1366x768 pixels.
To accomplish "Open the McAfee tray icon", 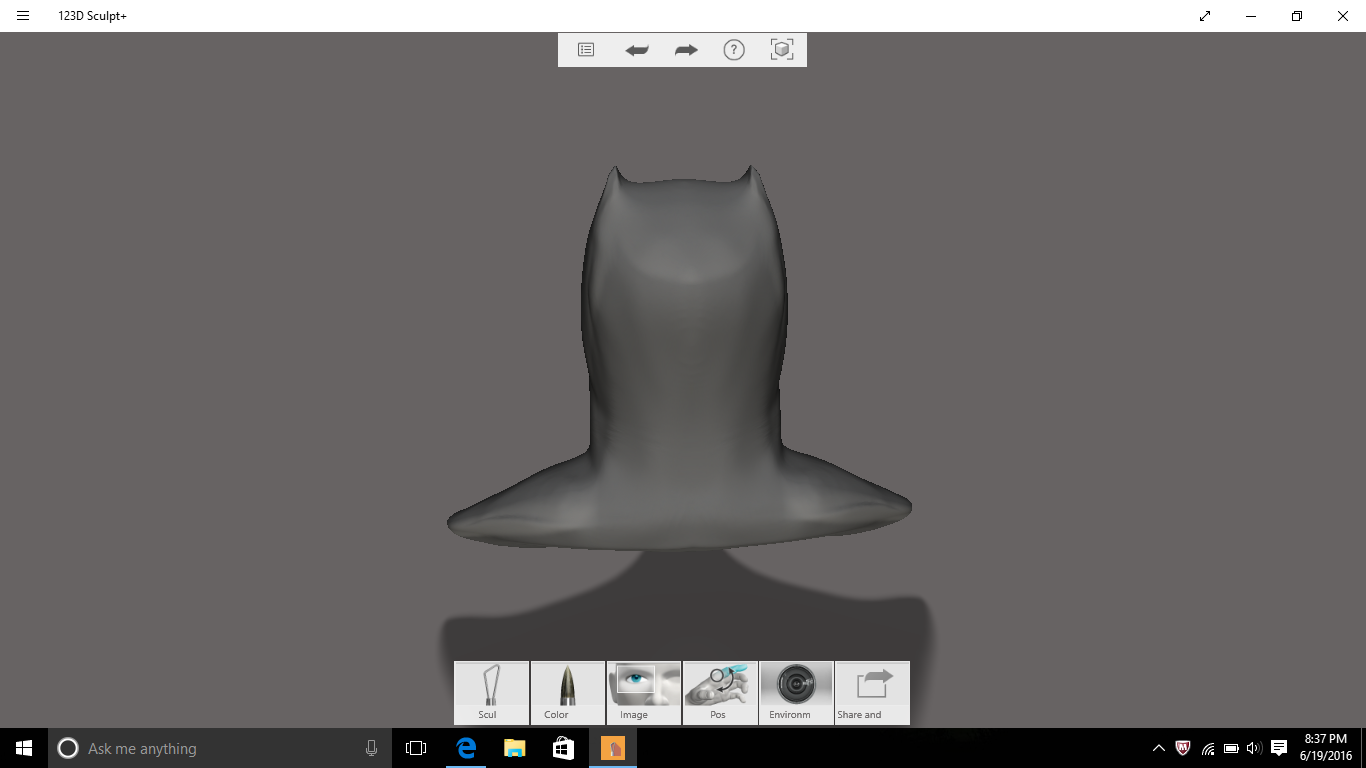I will [x=1183, y=748].
